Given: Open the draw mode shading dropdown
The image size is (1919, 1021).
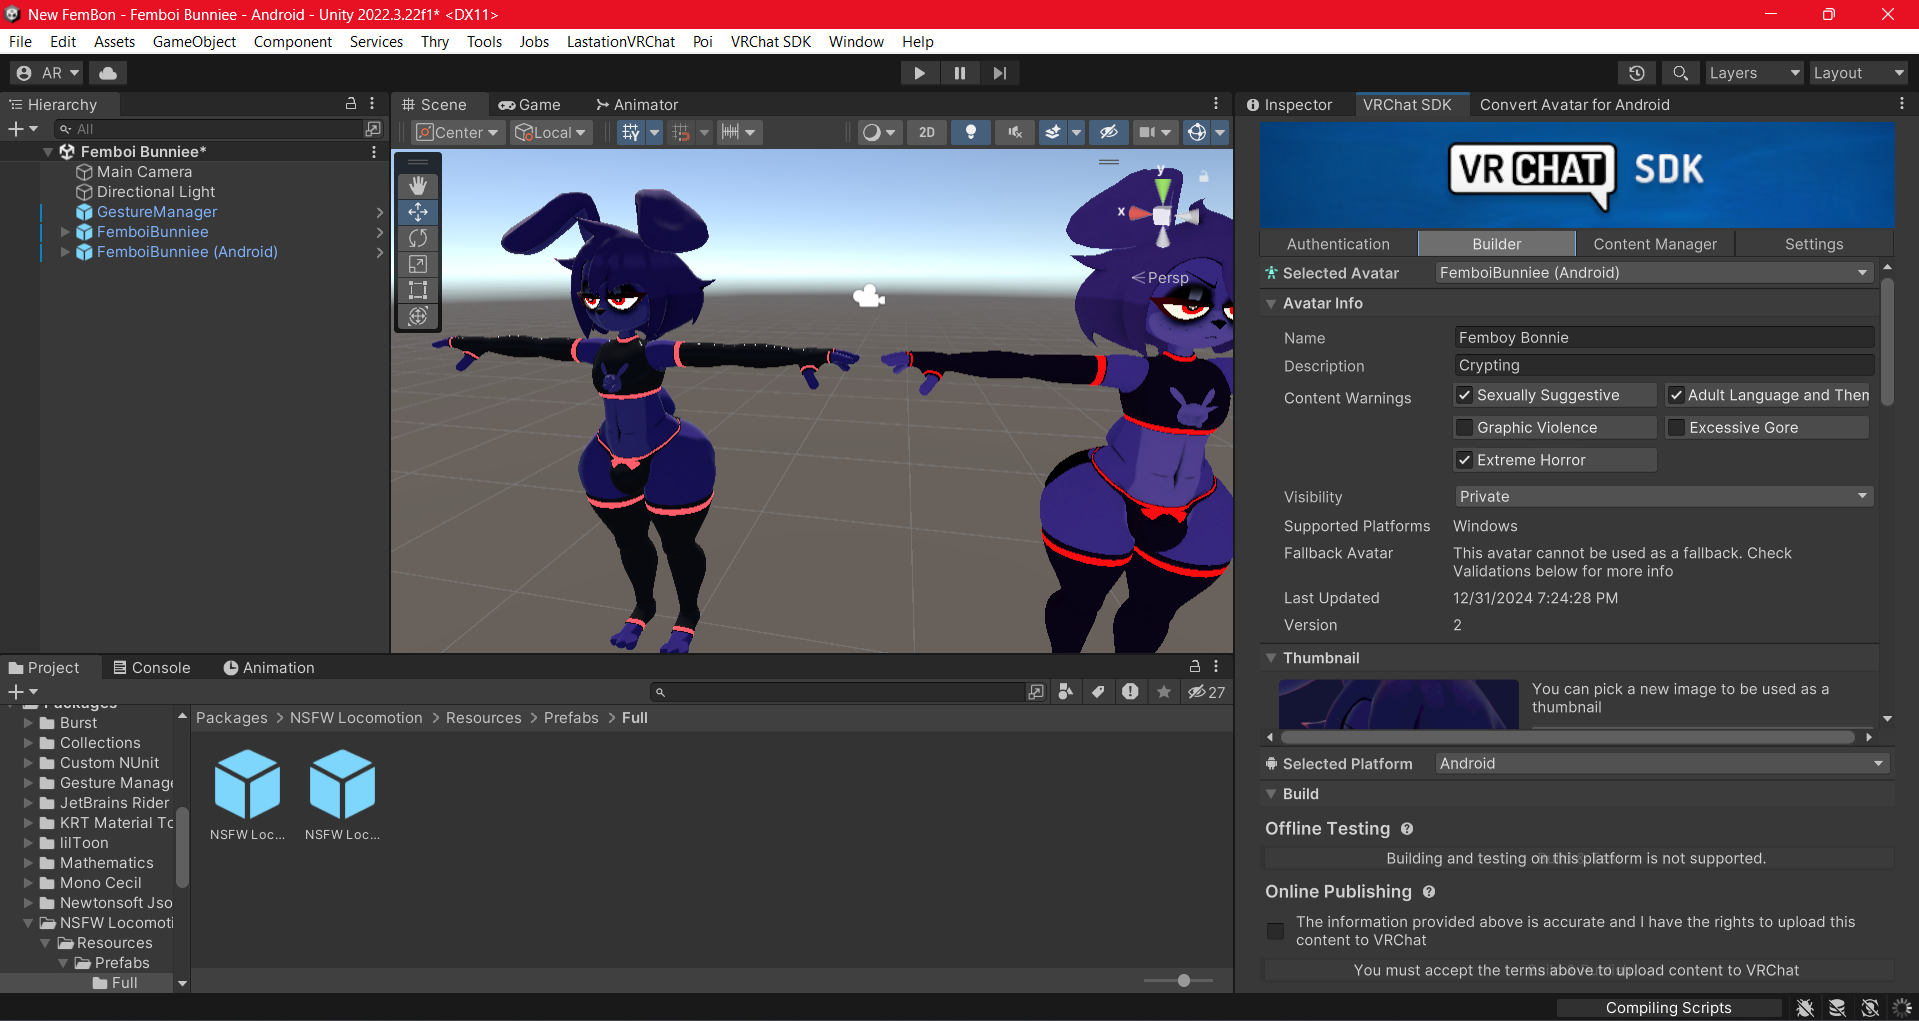Looking at the screenshot, I should pyautogui.click(x=879, y=132).
